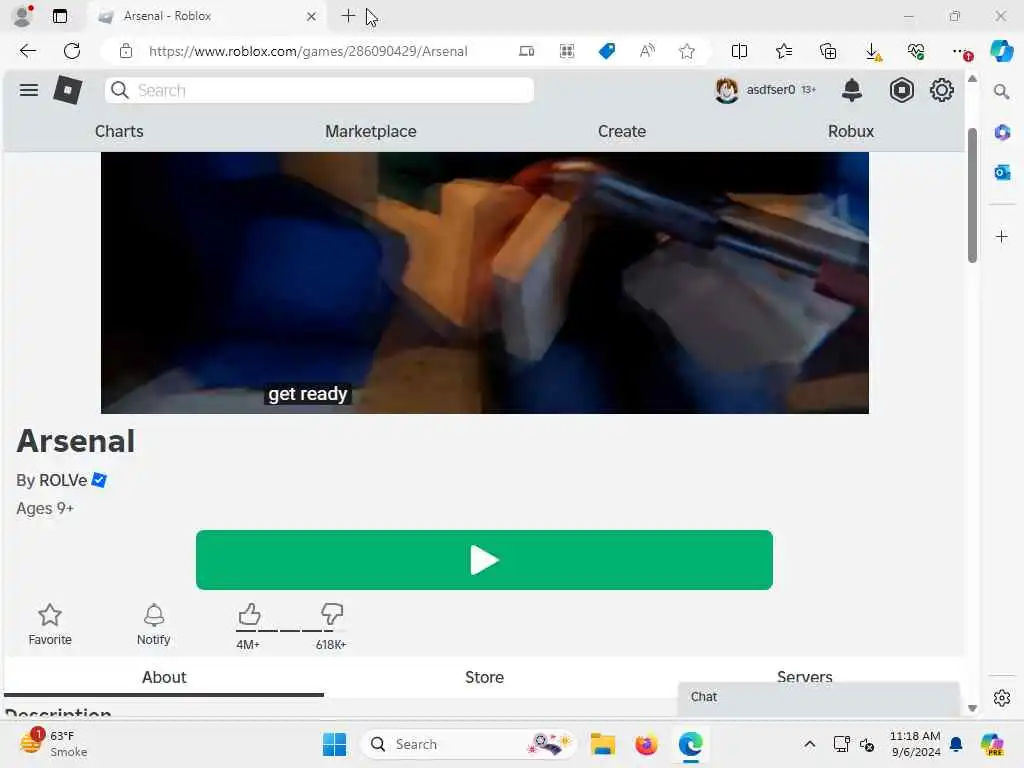Open Outlook in Edge sidebar
Screen dimensions: 1024x768
1002,172
